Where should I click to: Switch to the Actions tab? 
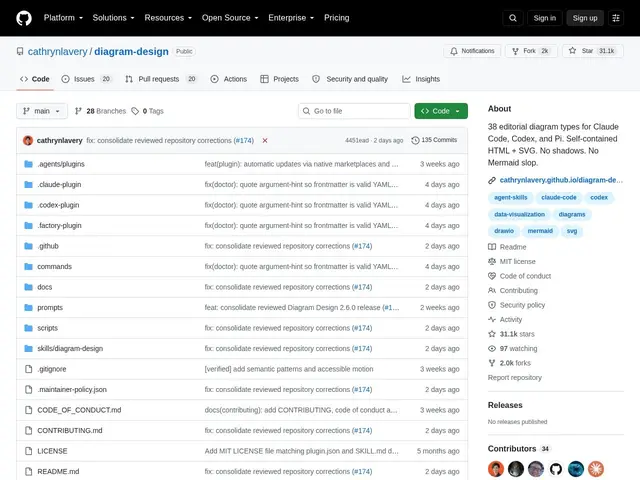pos(229,79)
